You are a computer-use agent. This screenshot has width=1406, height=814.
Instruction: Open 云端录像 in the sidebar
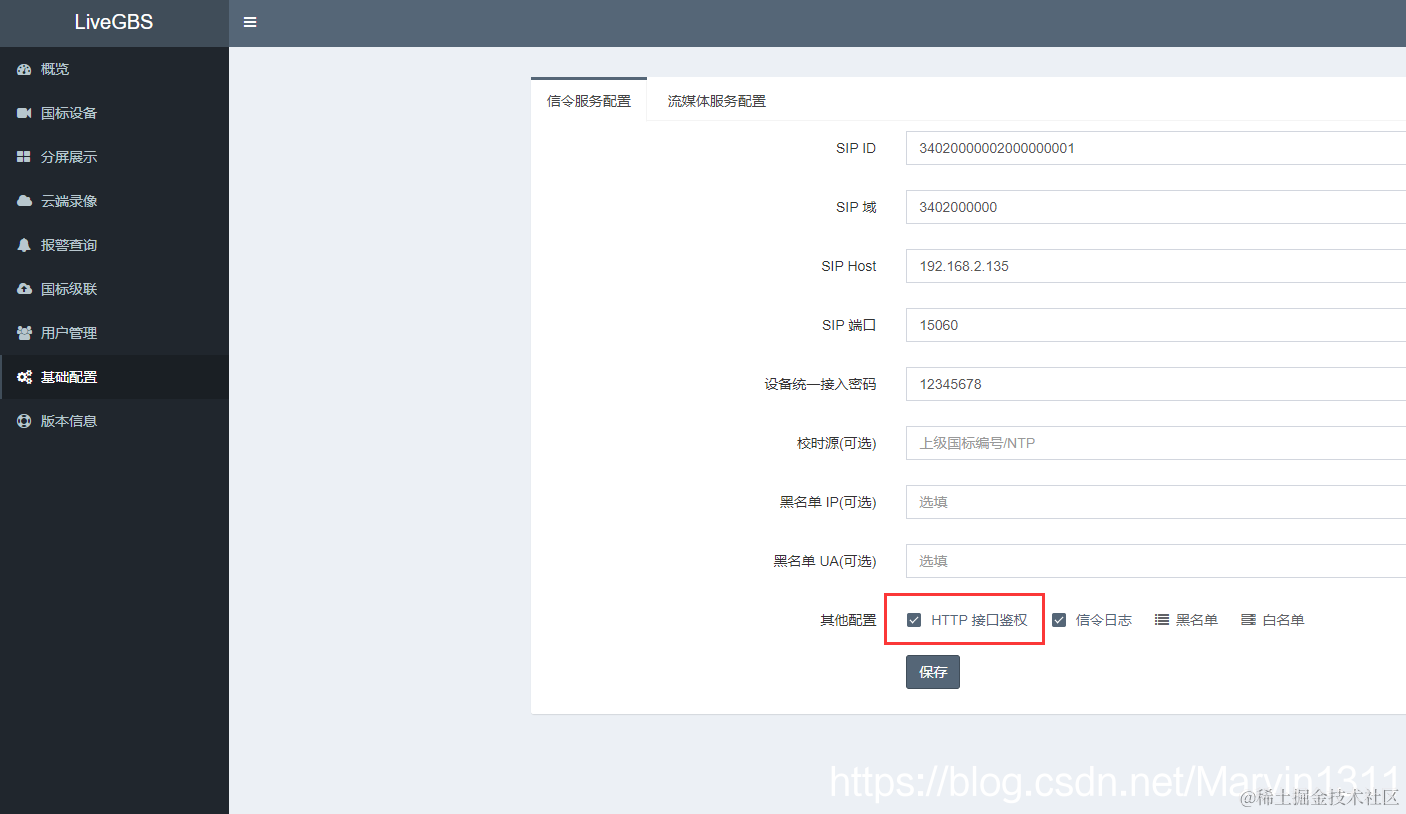[114, 201]
